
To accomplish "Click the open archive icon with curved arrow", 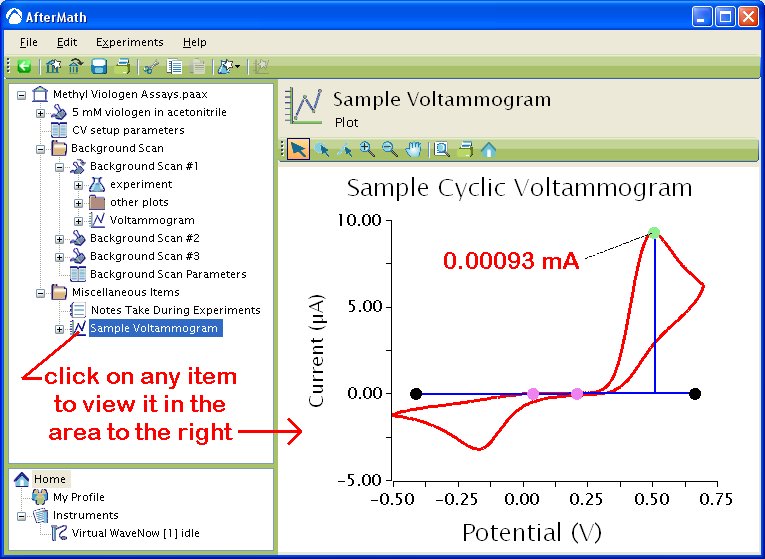I will 76,66.
